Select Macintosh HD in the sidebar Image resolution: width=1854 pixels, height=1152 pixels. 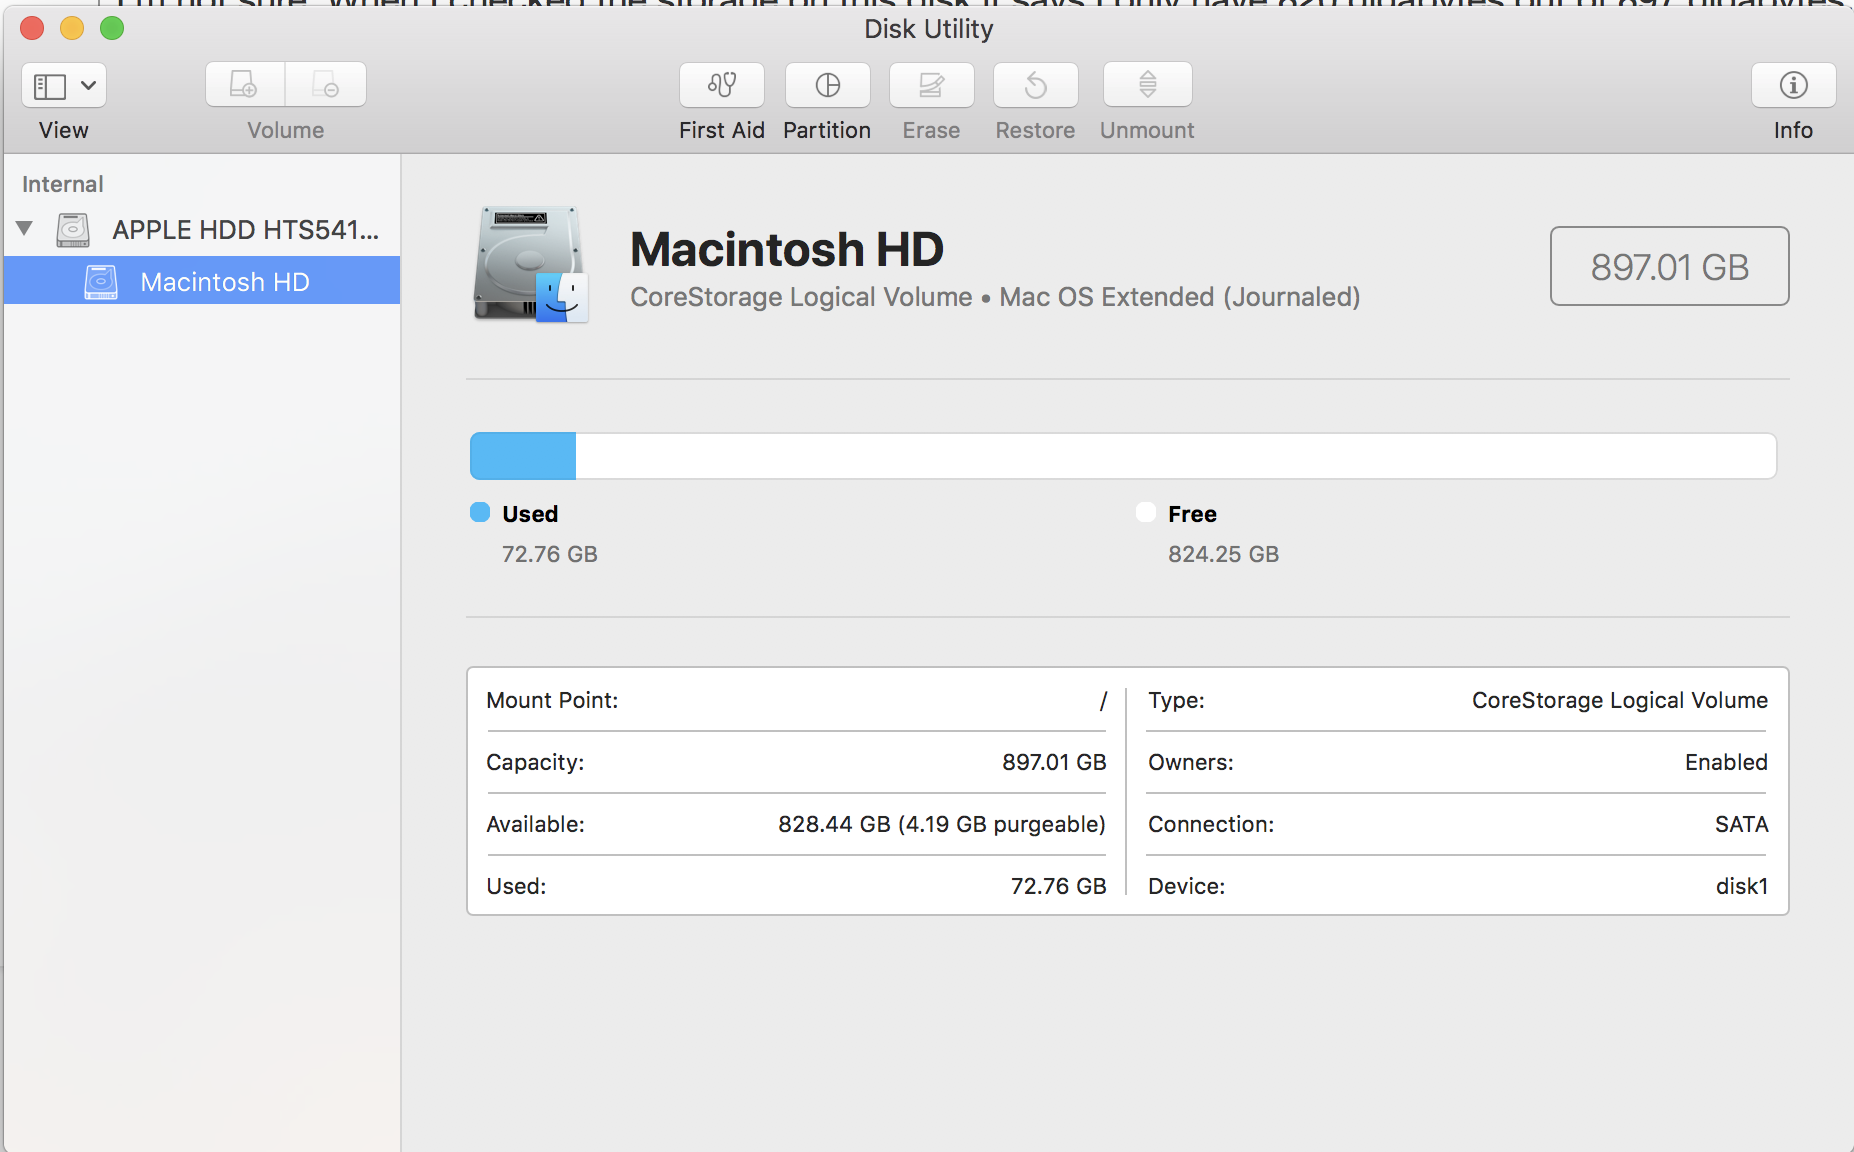[x=202, y=282]
